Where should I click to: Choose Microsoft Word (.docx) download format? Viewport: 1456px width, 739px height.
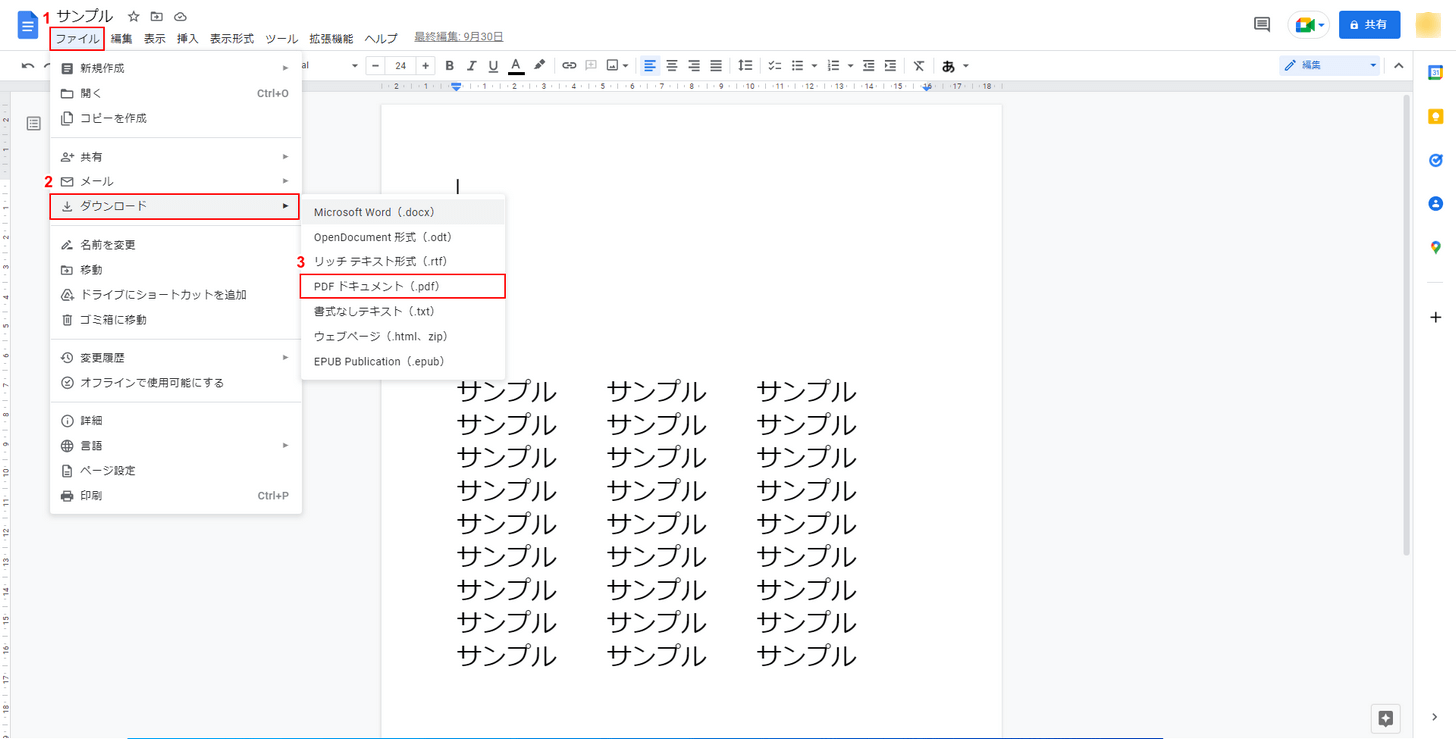(403, 212)
